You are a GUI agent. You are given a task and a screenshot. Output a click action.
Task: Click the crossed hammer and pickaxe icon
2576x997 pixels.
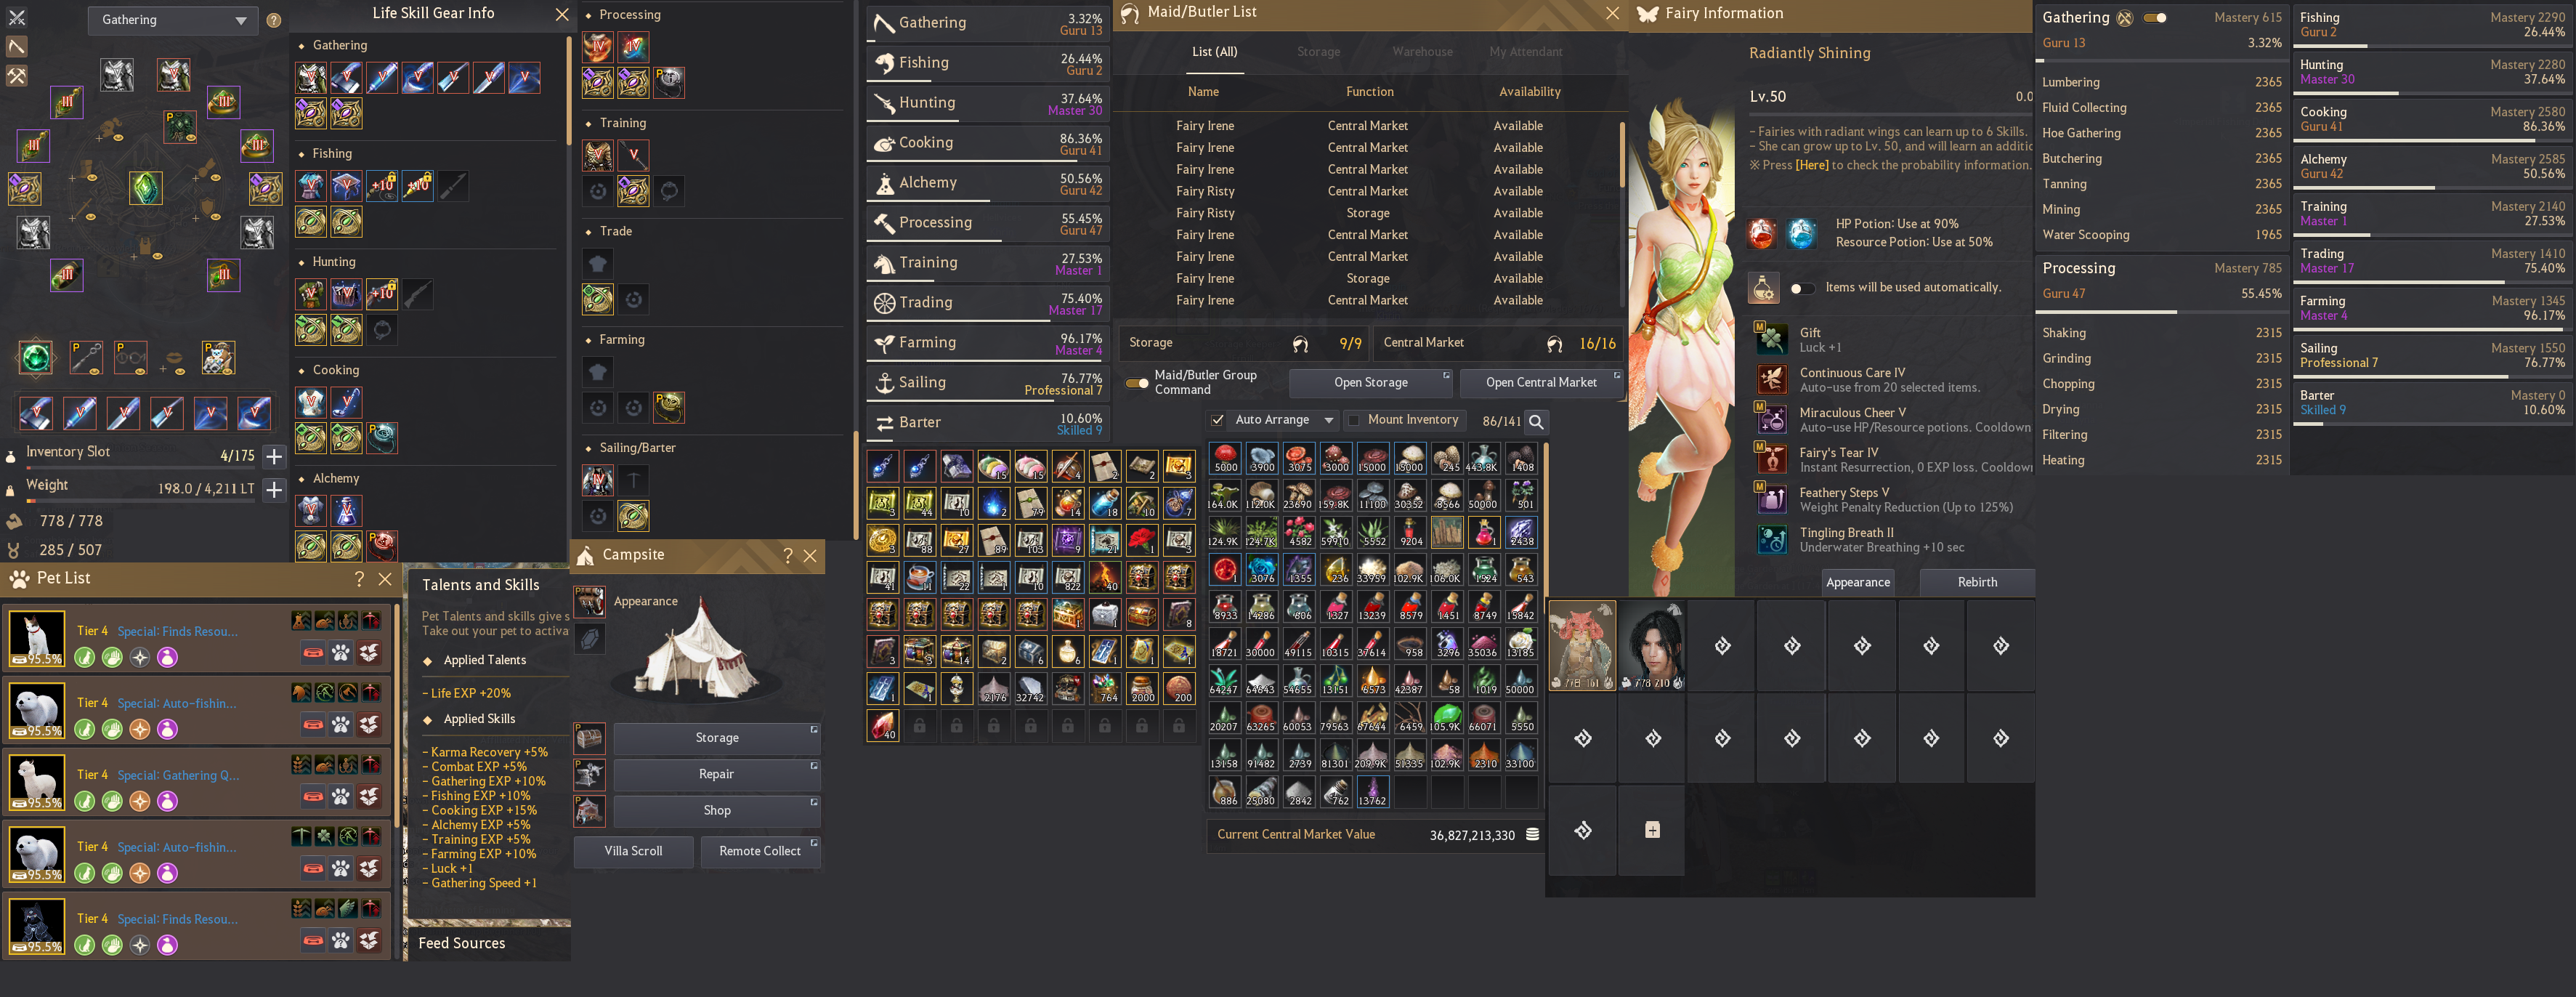point(17,76)
